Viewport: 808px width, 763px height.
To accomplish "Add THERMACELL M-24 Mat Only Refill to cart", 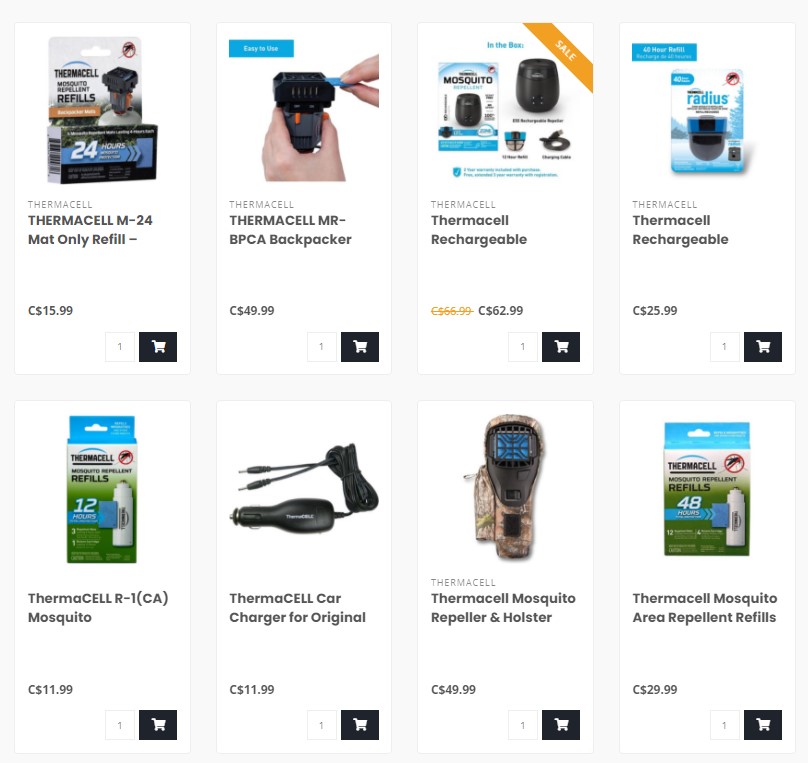I will tap(158, 347).
